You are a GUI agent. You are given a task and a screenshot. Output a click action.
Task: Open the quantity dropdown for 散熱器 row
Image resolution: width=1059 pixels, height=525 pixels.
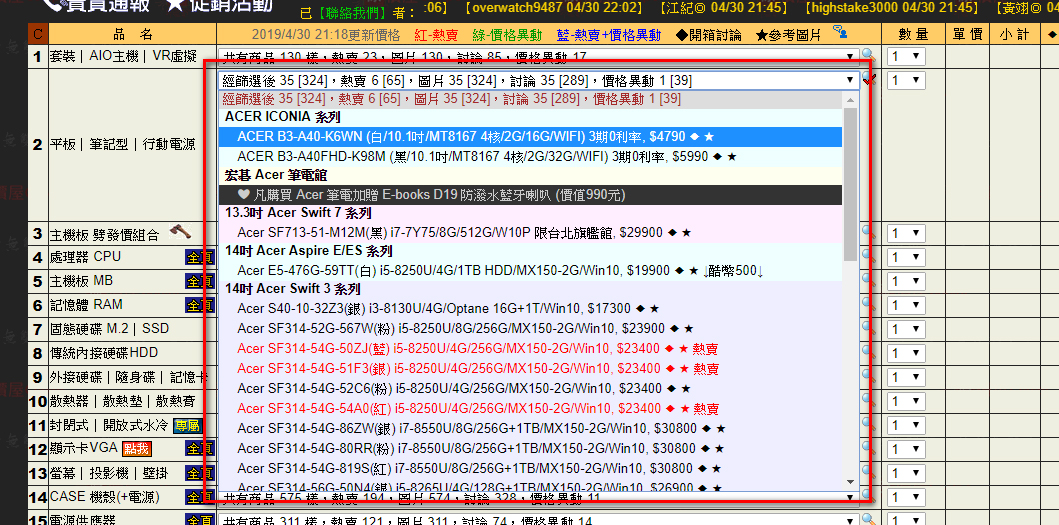tap(906, 401)
